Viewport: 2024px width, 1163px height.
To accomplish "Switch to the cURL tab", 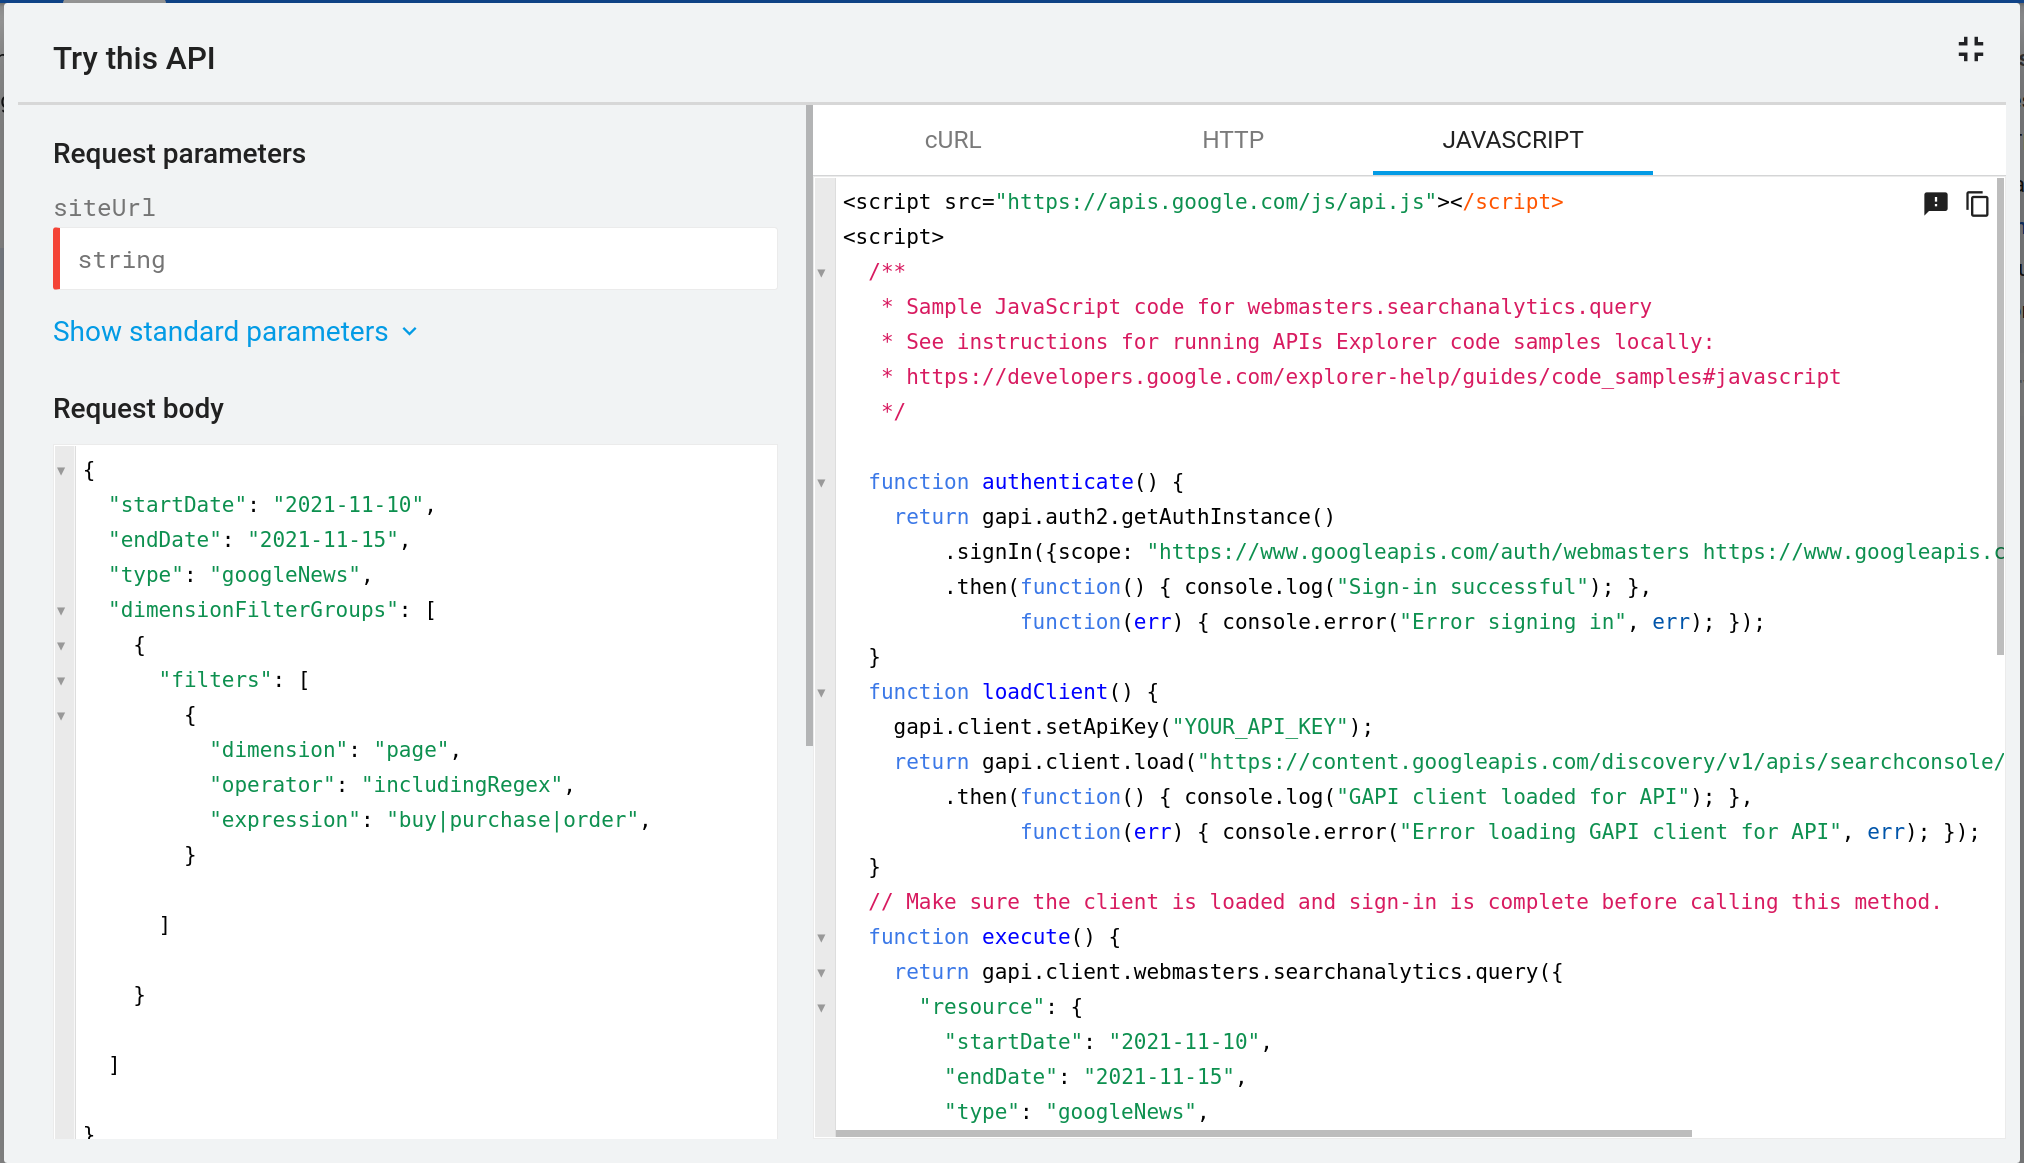I will [952, 139].
